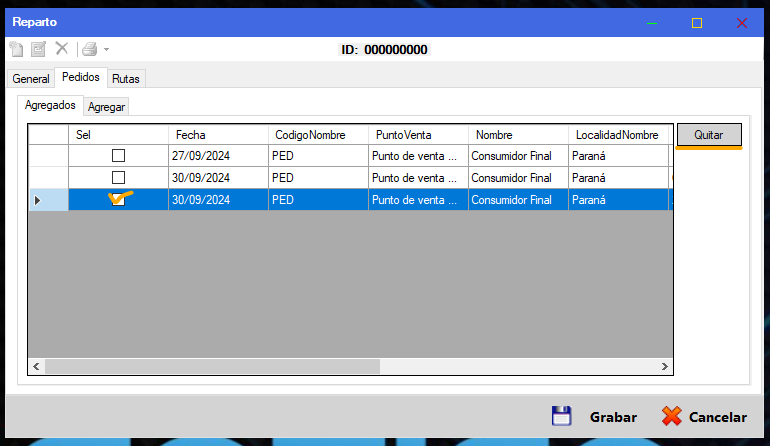Open the print options dropdown arrow

106,49
